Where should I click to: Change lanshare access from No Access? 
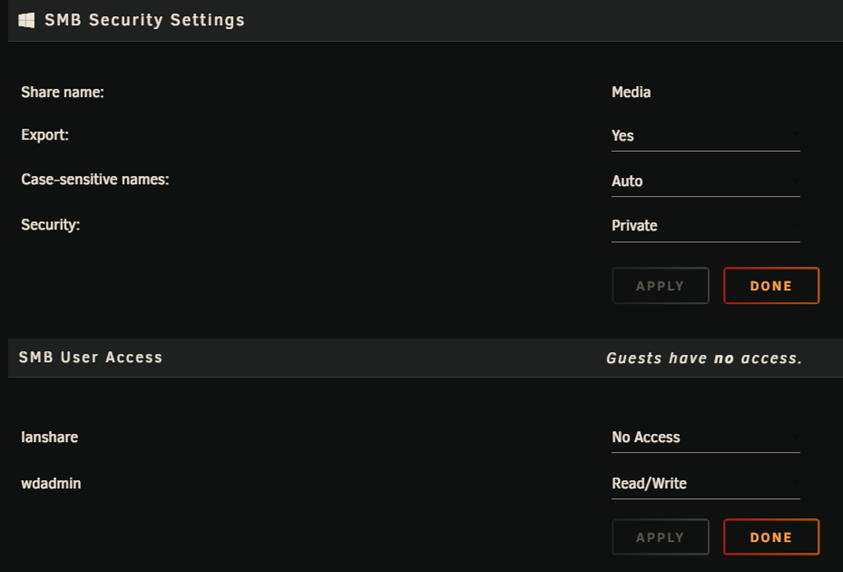click(x=705, y=437)
